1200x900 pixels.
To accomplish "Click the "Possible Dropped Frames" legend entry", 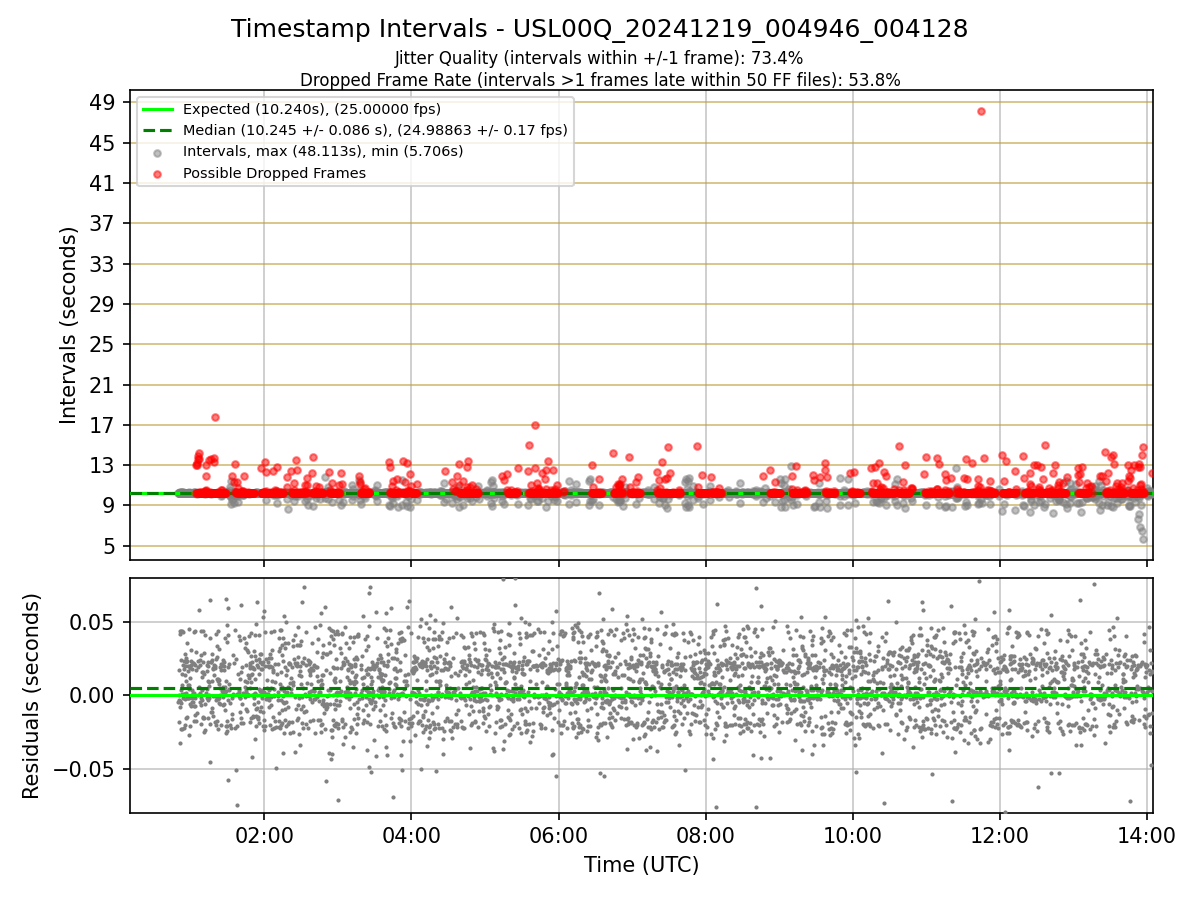I will tap(274, 173).
